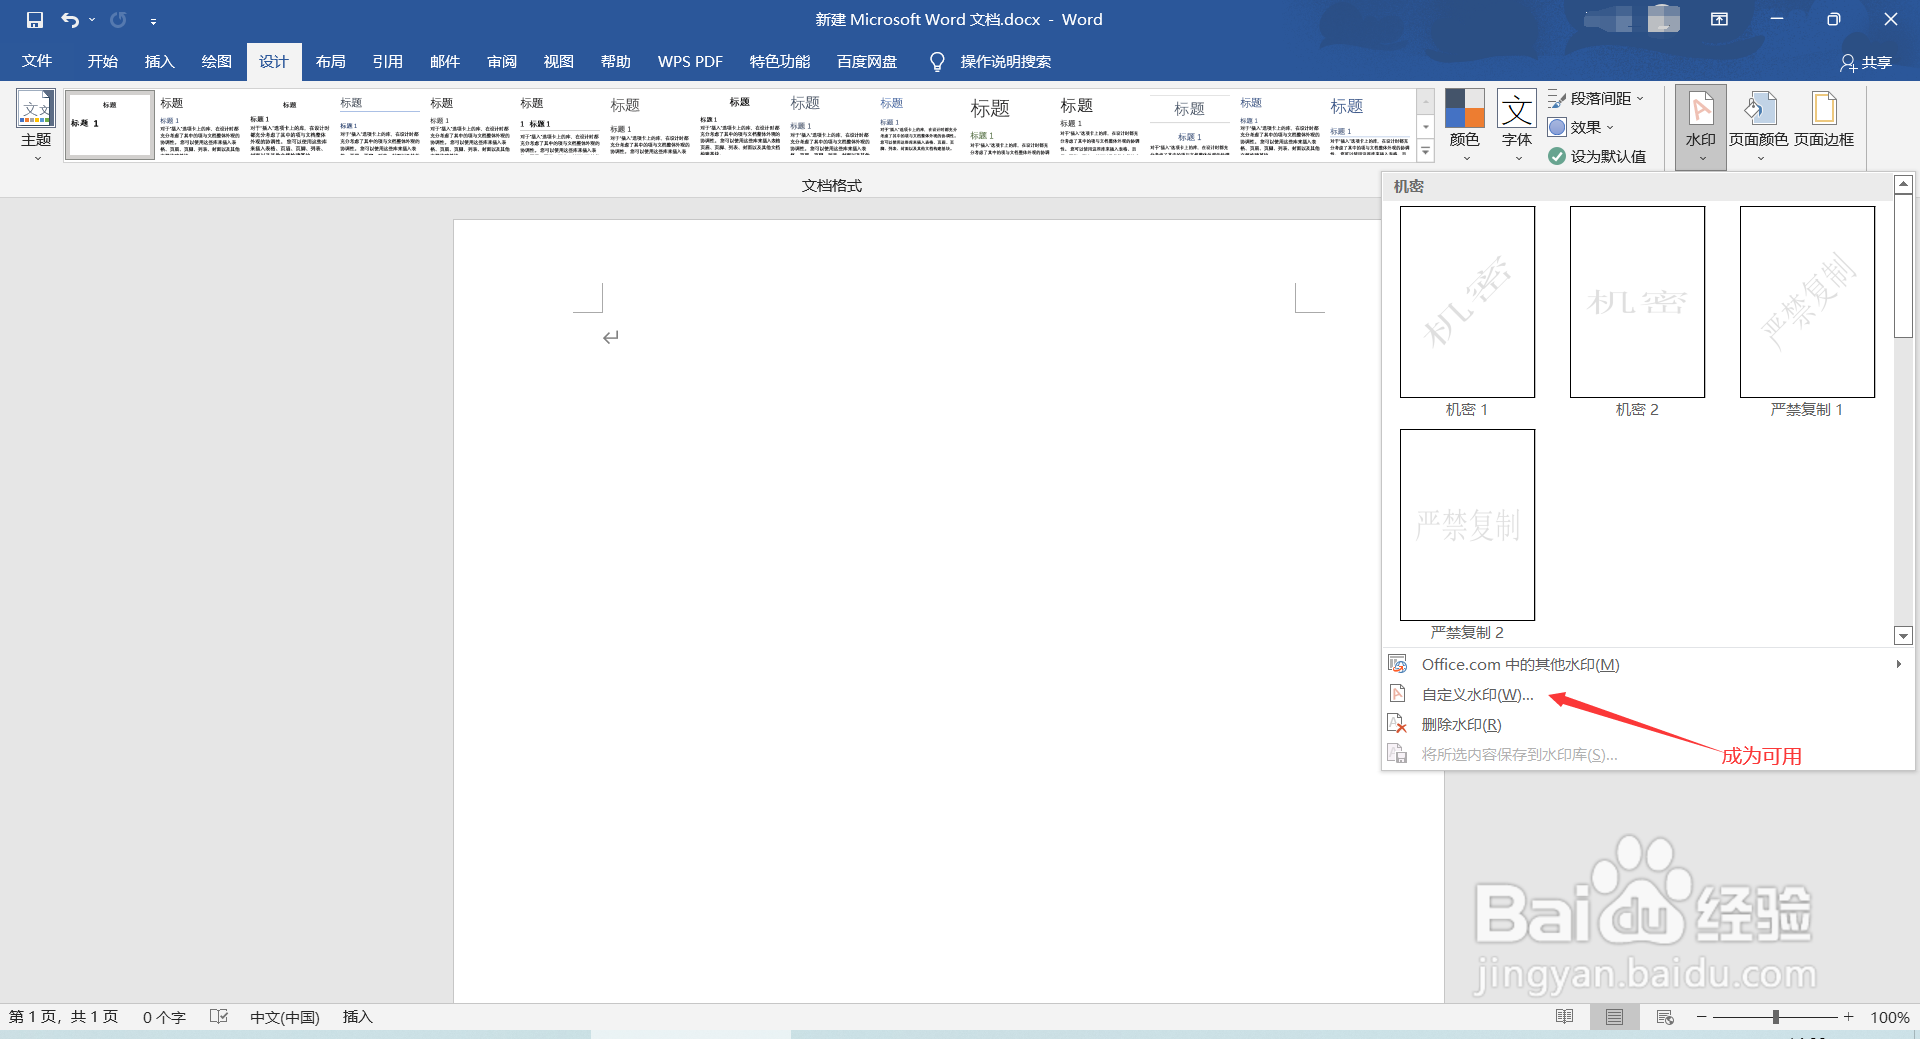
Task: Click the zoom out minus button
Action: (x=1701, y=1017)
